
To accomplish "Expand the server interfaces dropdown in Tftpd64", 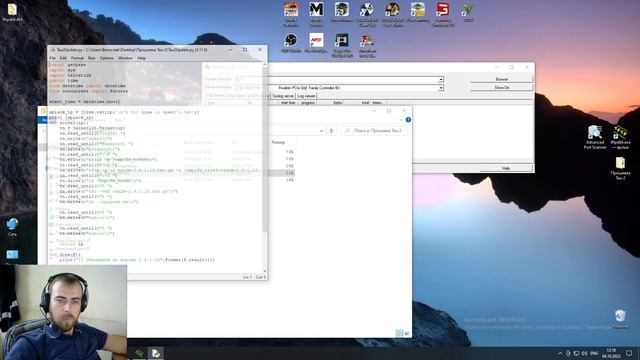I will pos(441,88).
